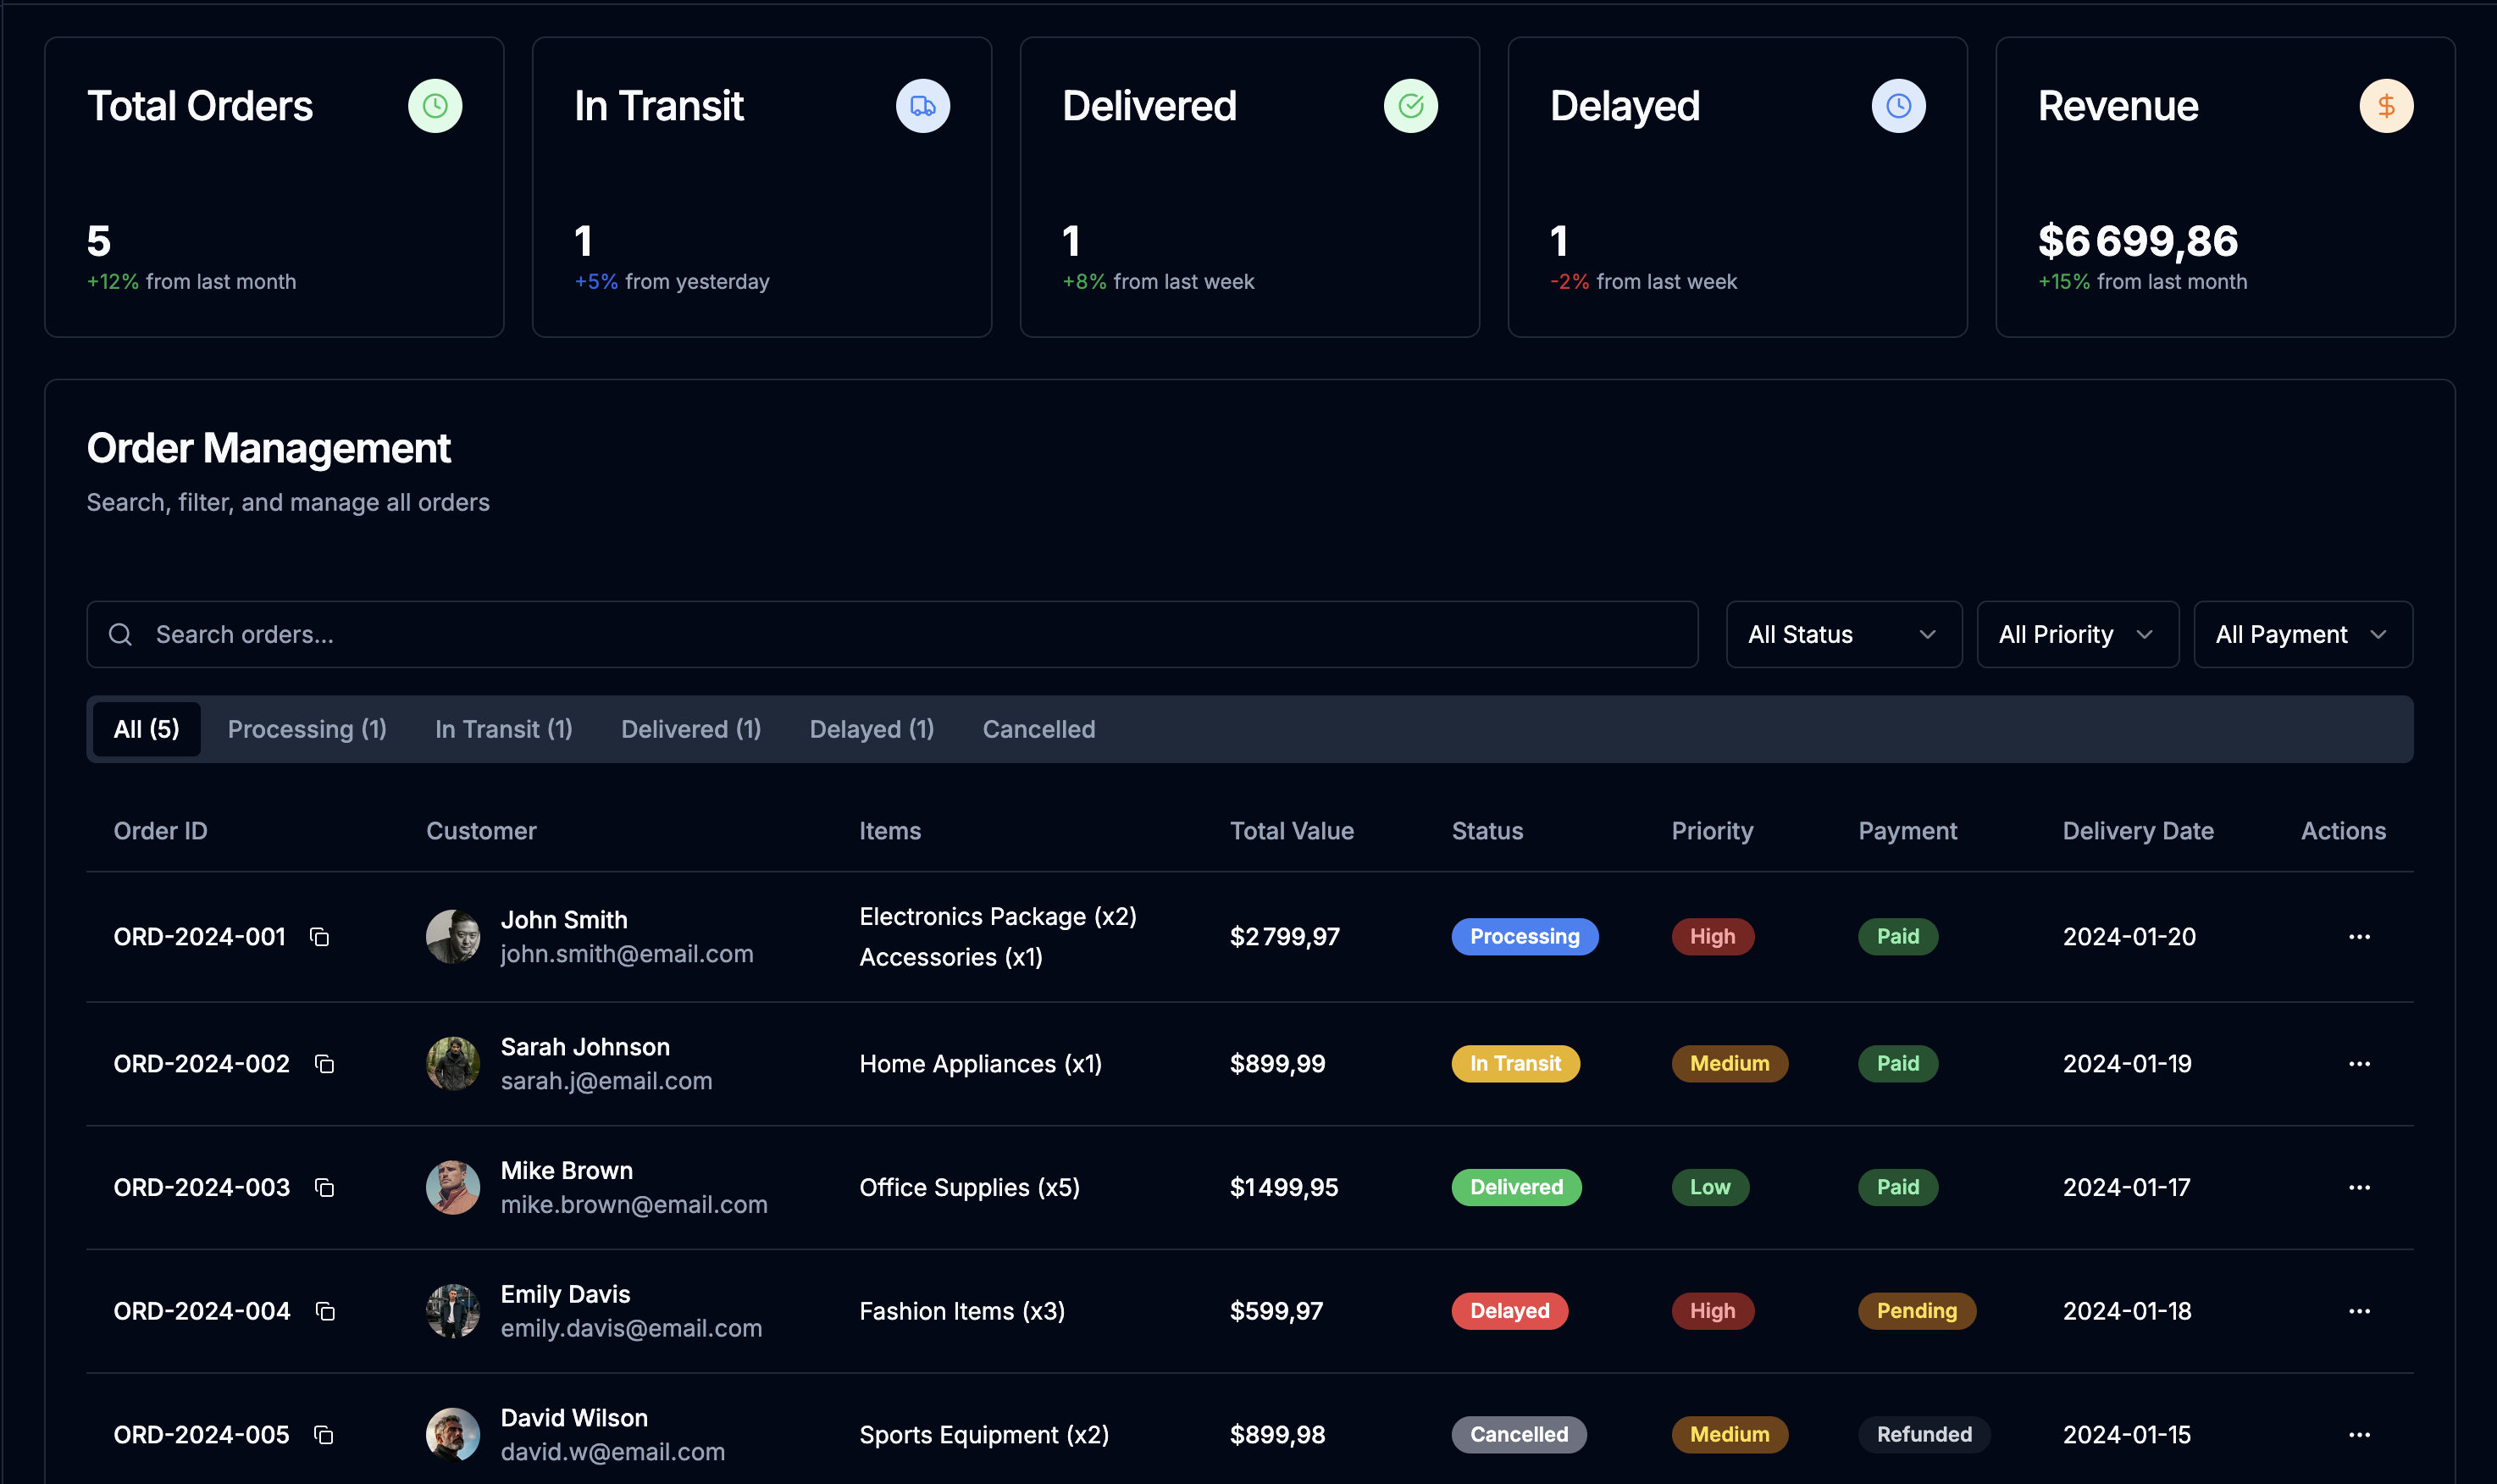Open the All Payment dropdown
The image size is (2497, 1484).
2302,634
